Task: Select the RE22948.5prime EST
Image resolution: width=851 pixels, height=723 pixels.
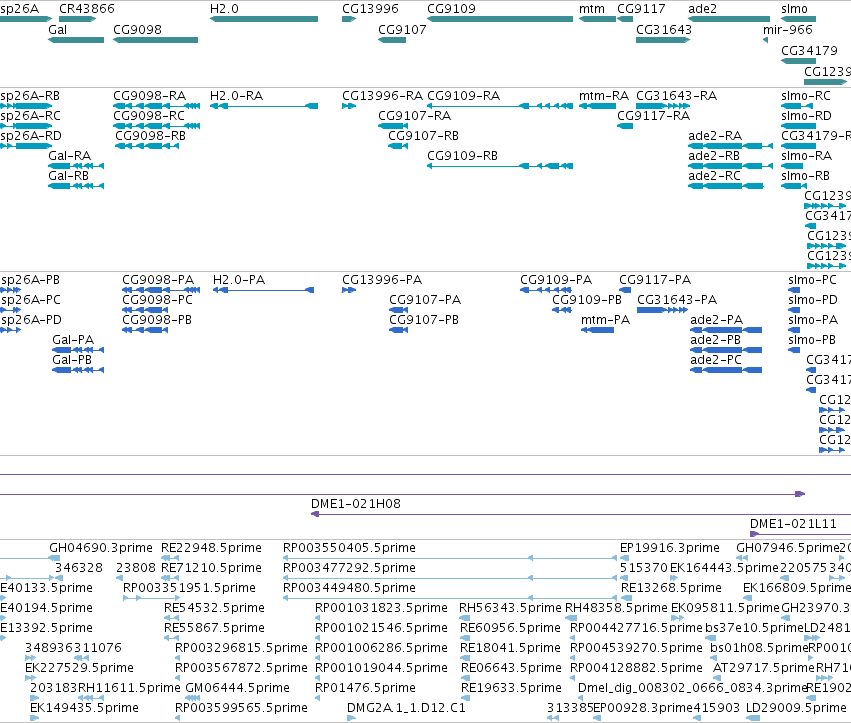Action: pos(170,558)
